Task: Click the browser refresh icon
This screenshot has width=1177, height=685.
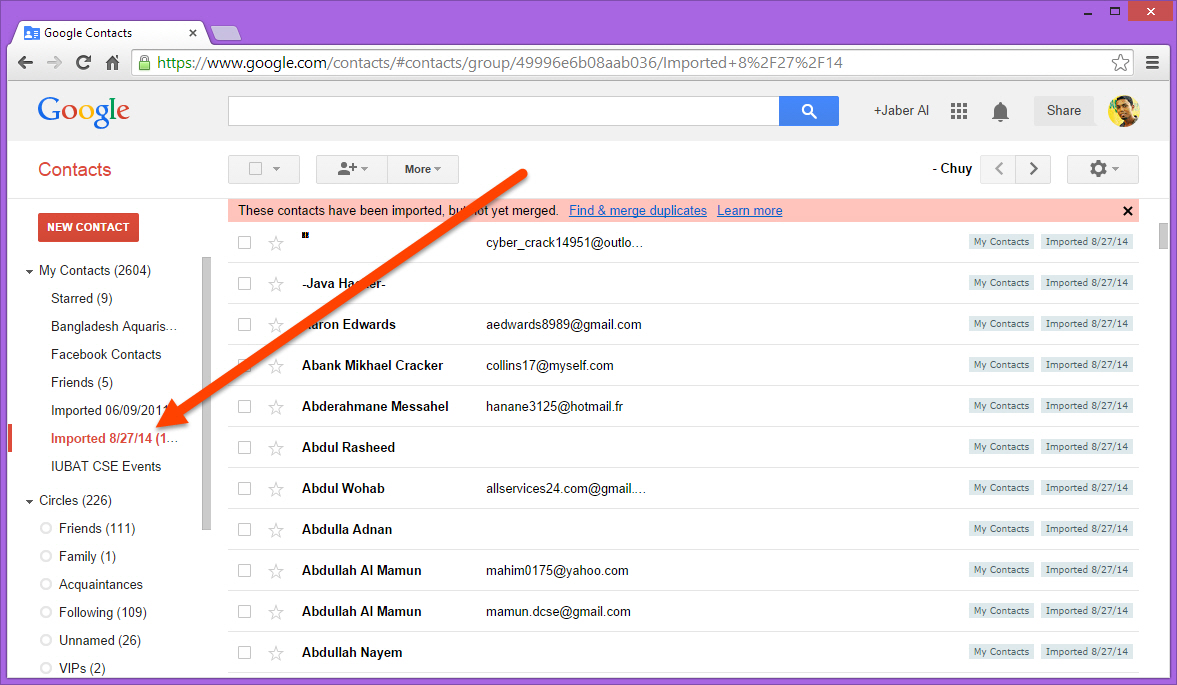Action: [84, 62]
